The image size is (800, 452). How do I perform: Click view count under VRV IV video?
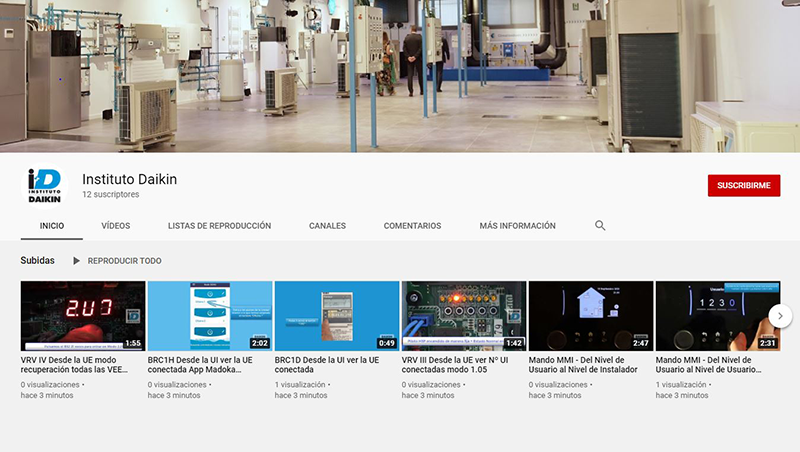pyautogui.click(x=50, y=385)
